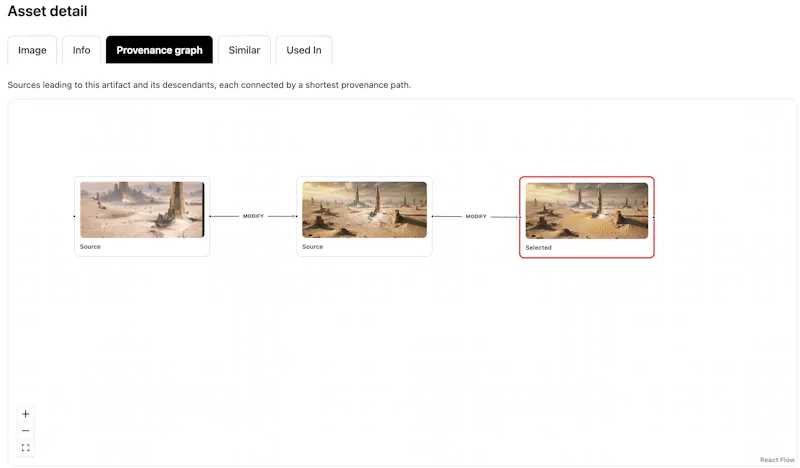Zoom out with the minus control
800x468 pixels.
26,431
